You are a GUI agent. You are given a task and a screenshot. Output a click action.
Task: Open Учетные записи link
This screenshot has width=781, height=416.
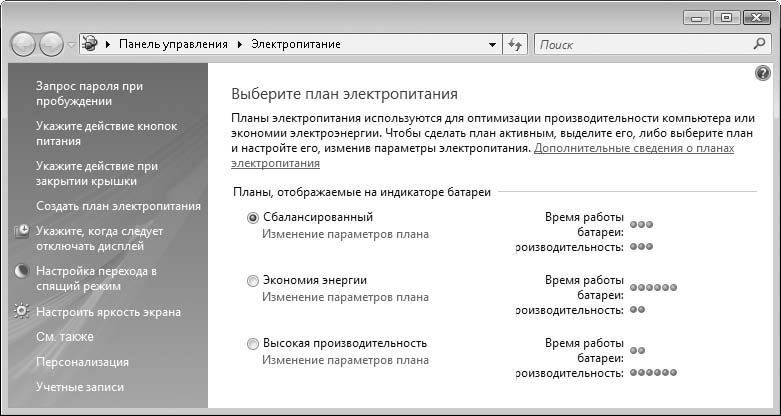pos(80,387)
